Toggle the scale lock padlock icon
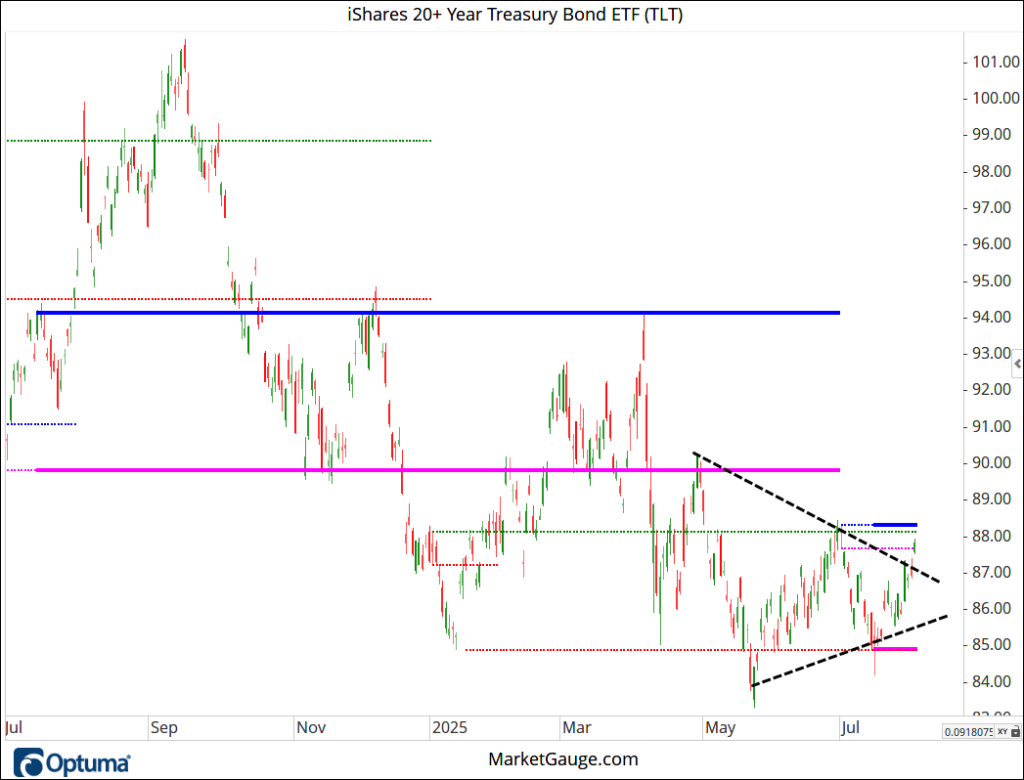Screen dimensions: 1024x780 coord(1014,732)
